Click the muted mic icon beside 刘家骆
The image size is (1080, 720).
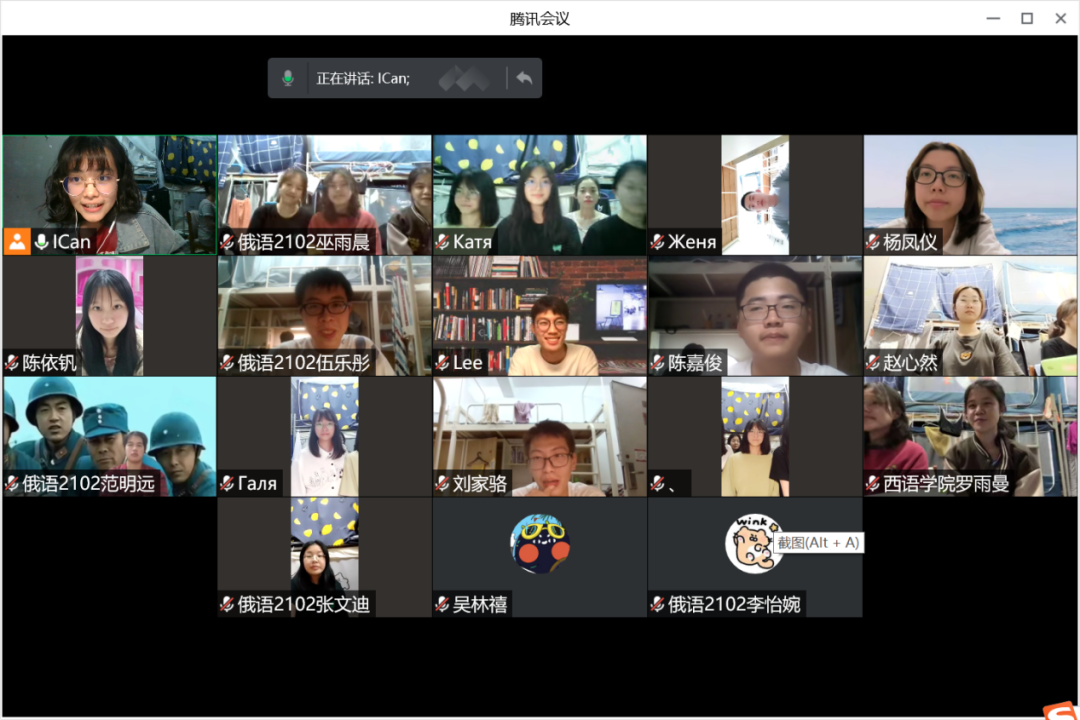point(442,484)
